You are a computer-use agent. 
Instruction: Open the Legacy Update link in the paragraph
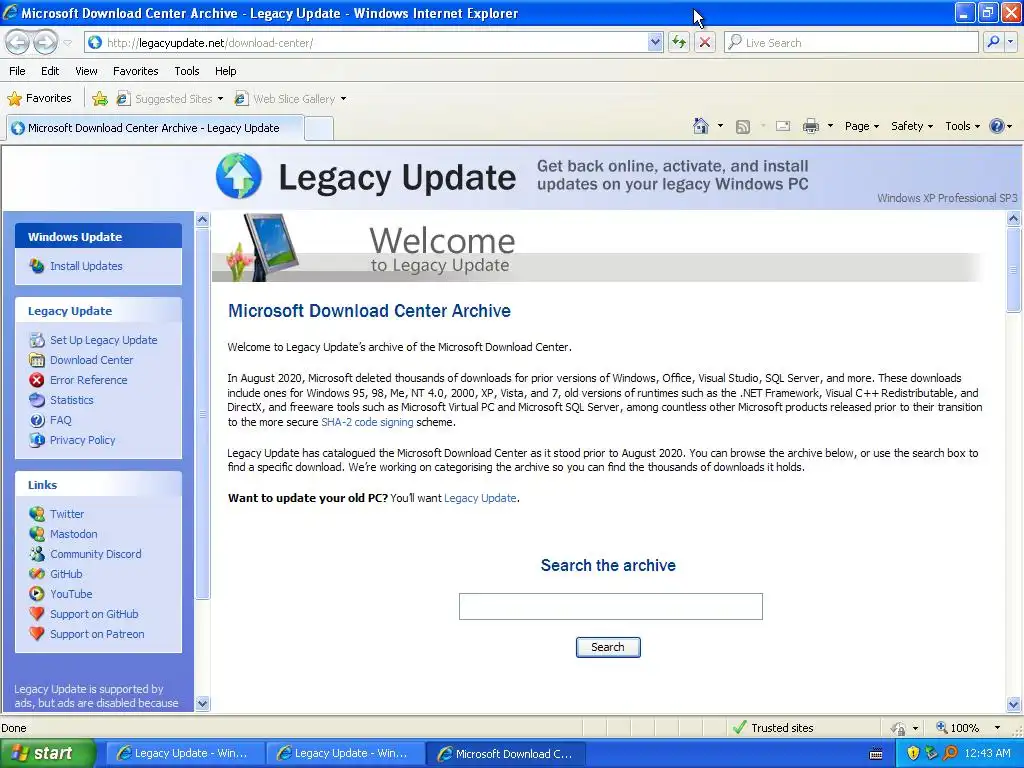click(480, 498)
